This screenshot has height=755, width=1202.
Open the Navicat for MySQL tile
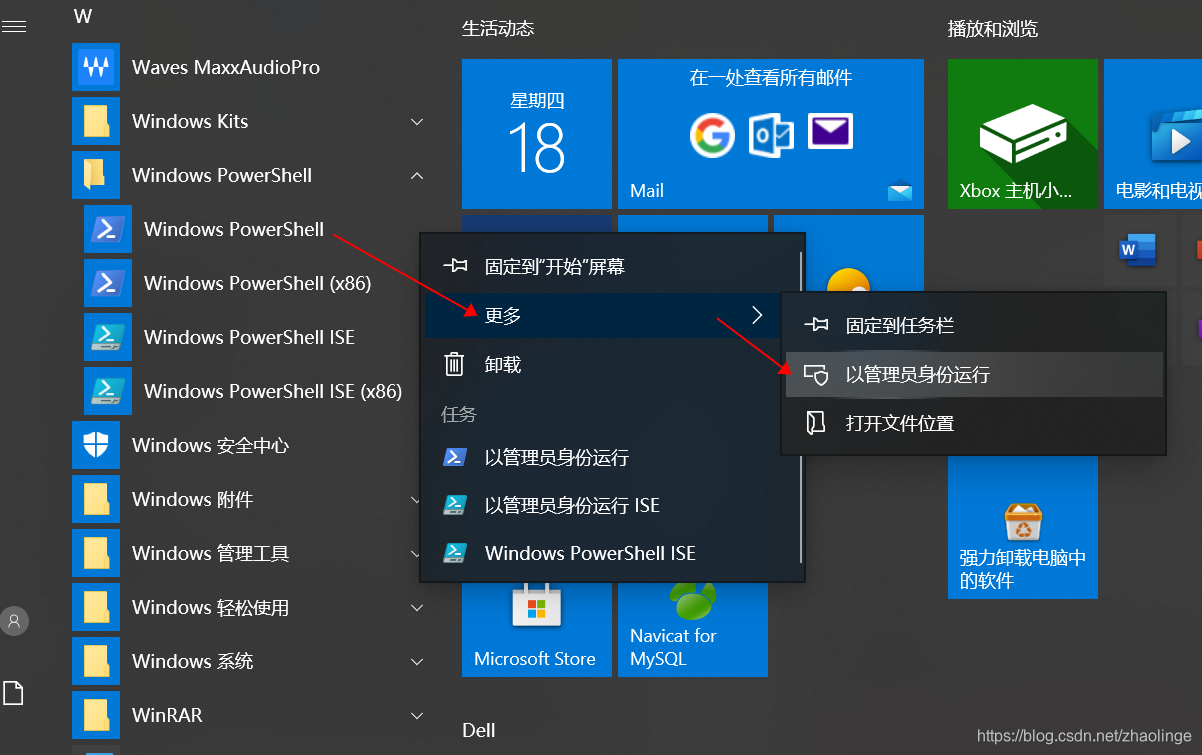693,630
